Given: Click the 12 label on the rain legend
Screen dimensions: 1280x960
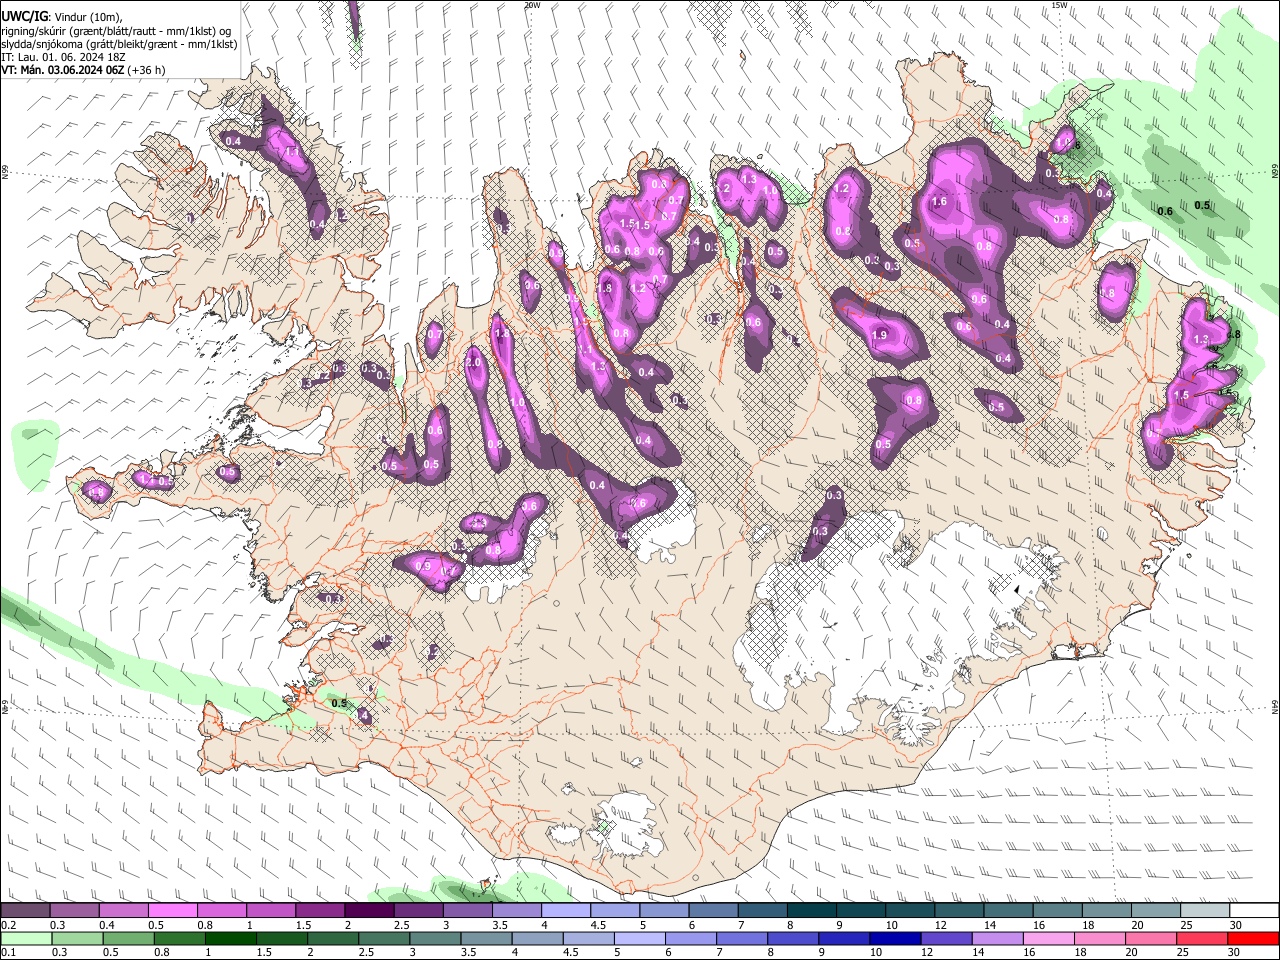Looking at the screenshot, I should pos(928,953).
